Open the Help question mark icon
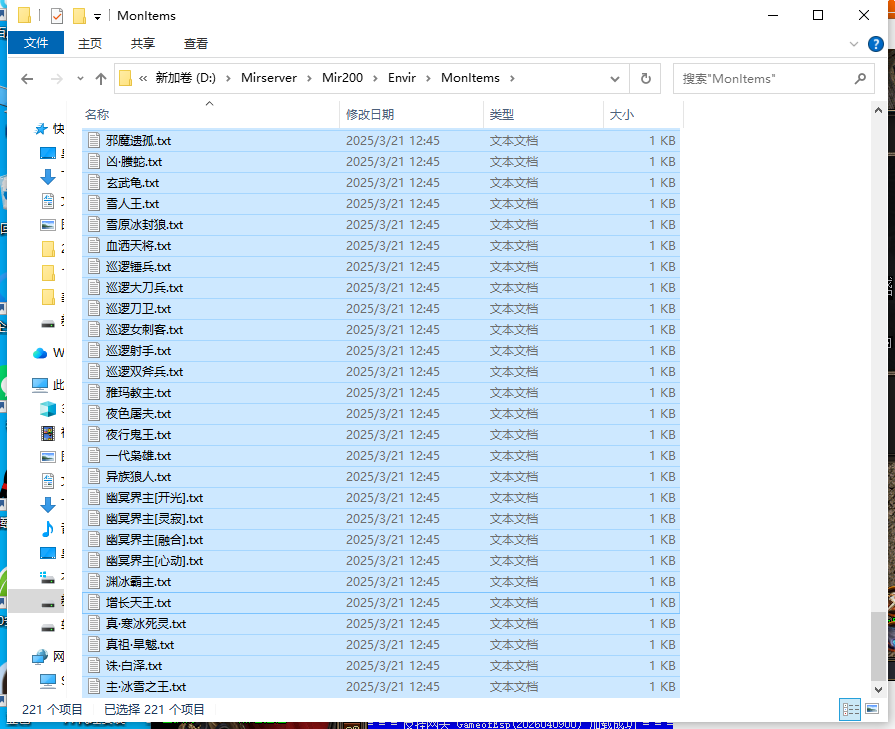 (x=876, y=44)
